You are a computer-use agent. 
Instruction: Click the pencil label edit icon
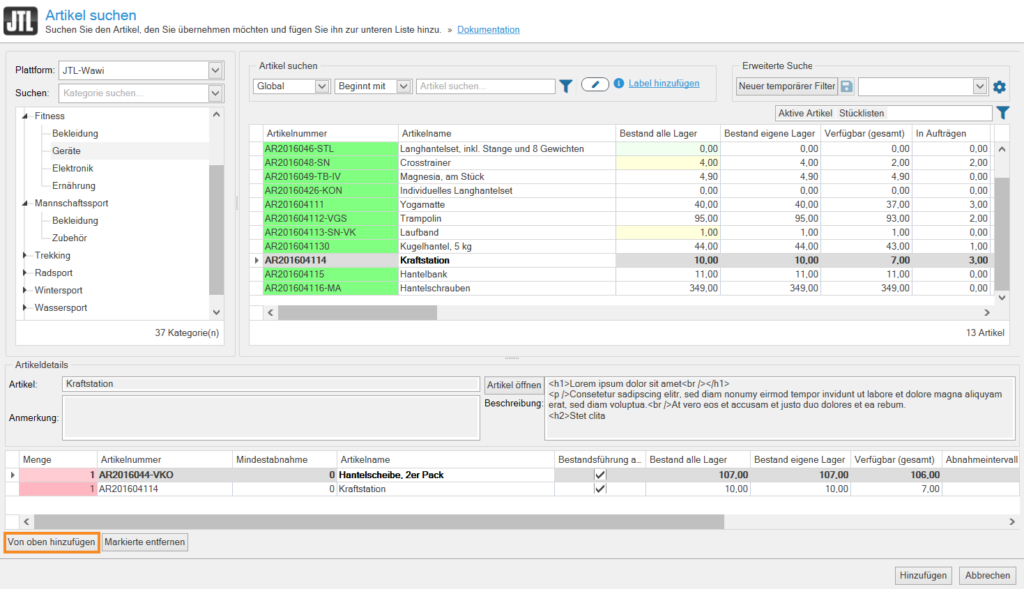coord(595,85)
